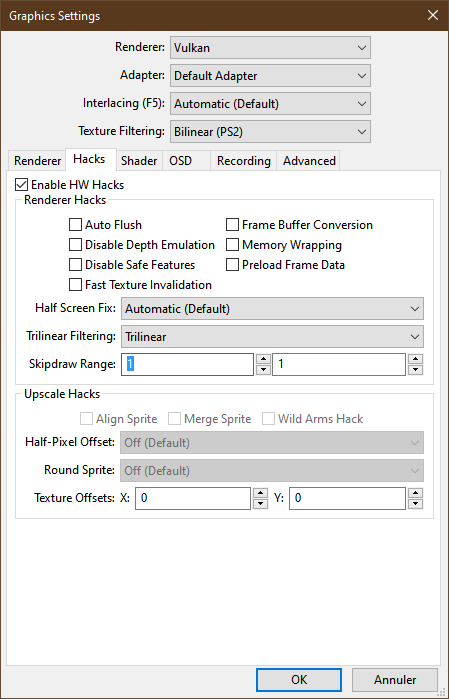Click the first Skipdraw Range input field
The height and width of the screenshot is (699, 449).
(x=187, y=364)
